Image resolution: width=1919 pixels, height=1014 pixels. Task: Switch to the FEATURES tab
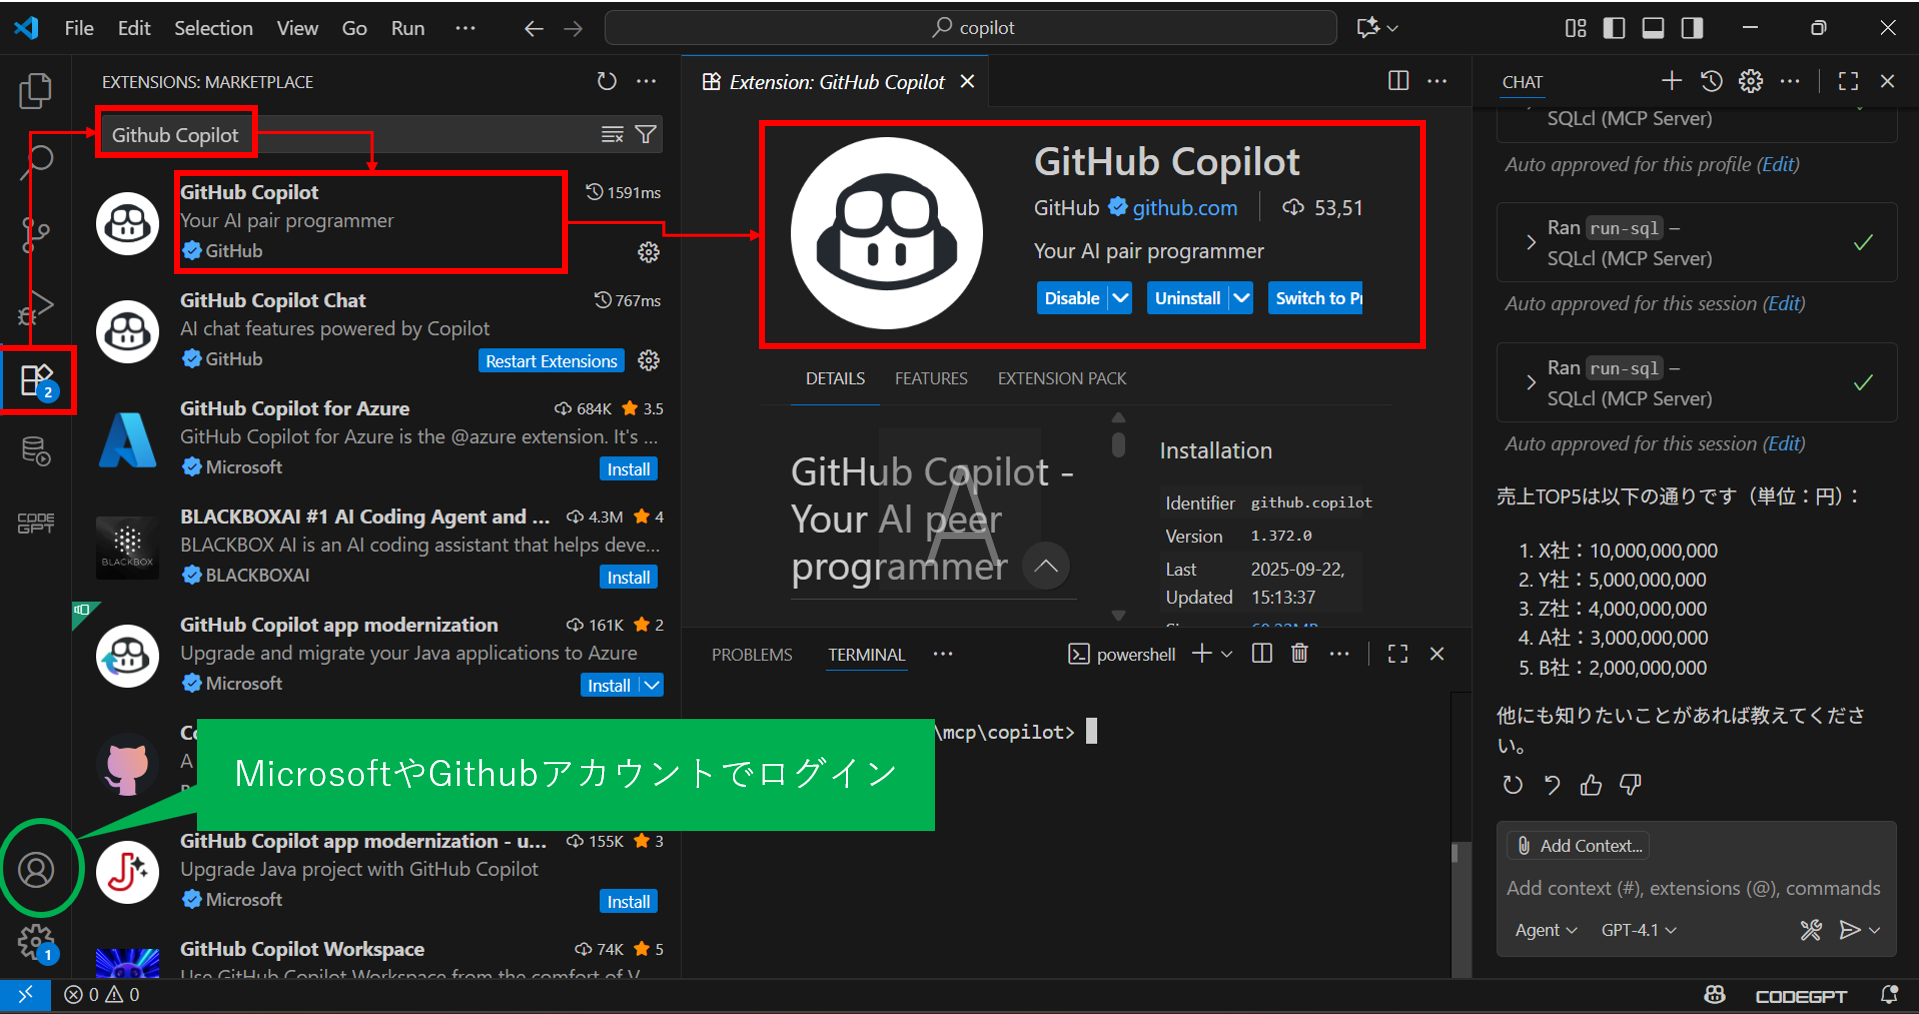[x=931, y=378]
